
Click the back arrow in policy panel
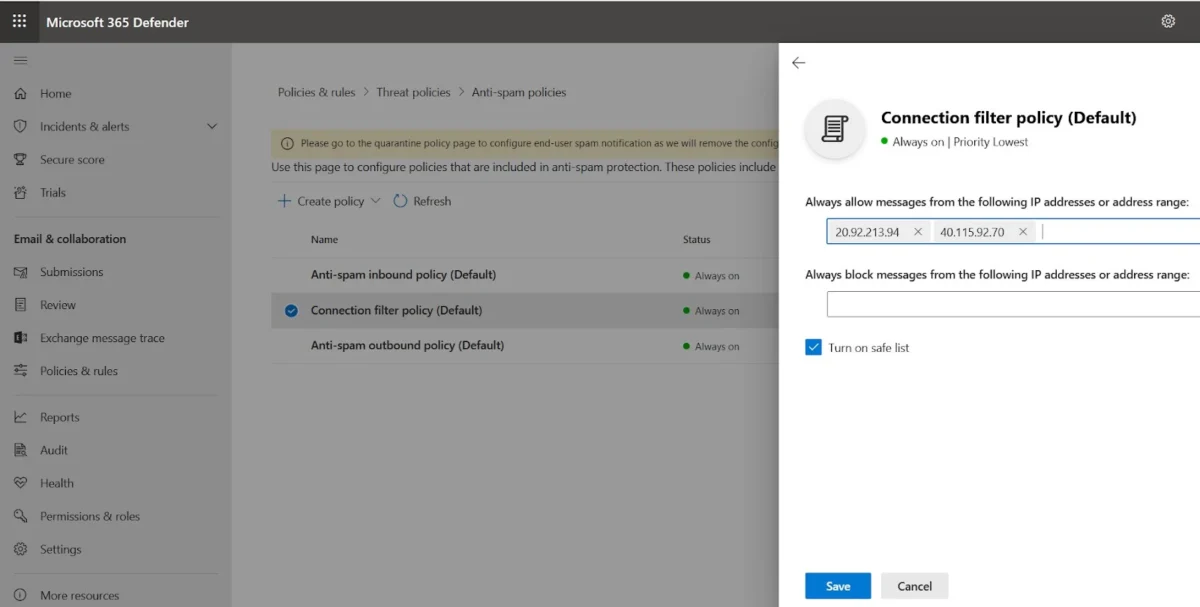tap(798, 63)
